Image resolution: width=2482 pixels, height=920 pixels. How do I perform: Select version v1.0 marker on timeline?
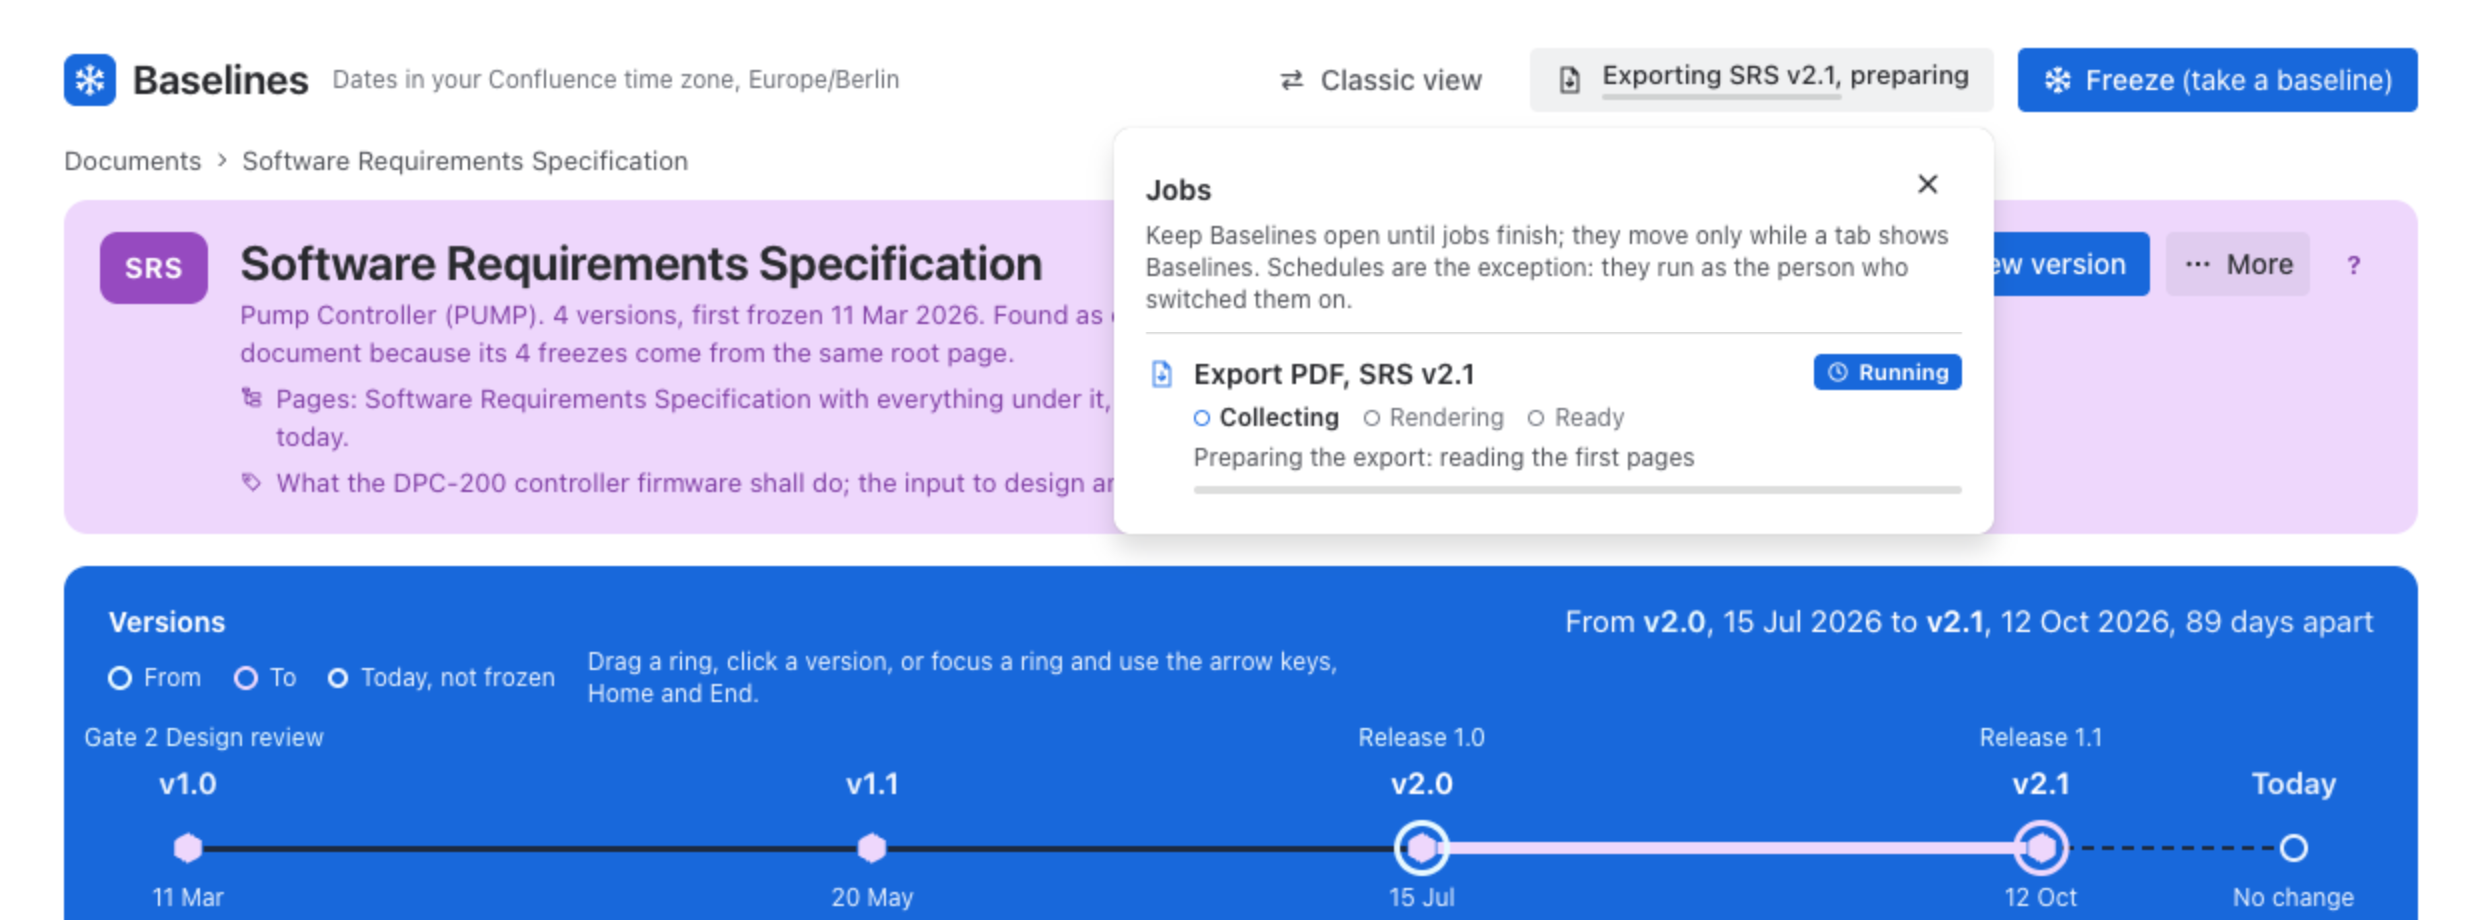[x=188, y=848]
